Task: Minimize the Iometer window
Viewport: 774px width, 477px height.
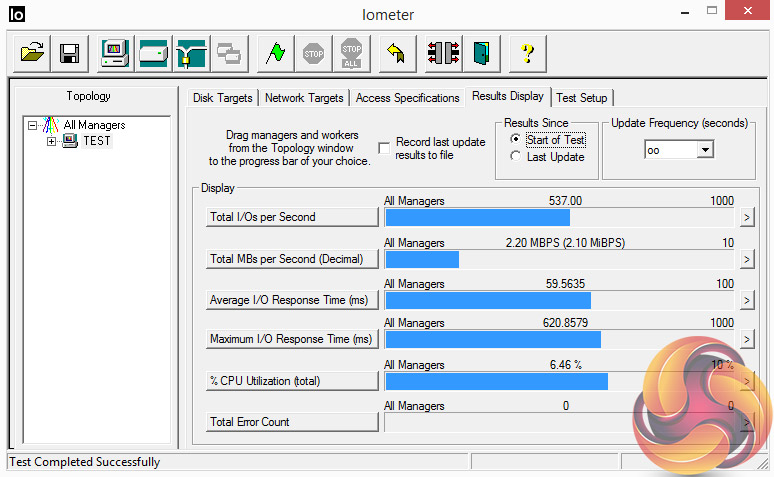Action: point(685,12)
